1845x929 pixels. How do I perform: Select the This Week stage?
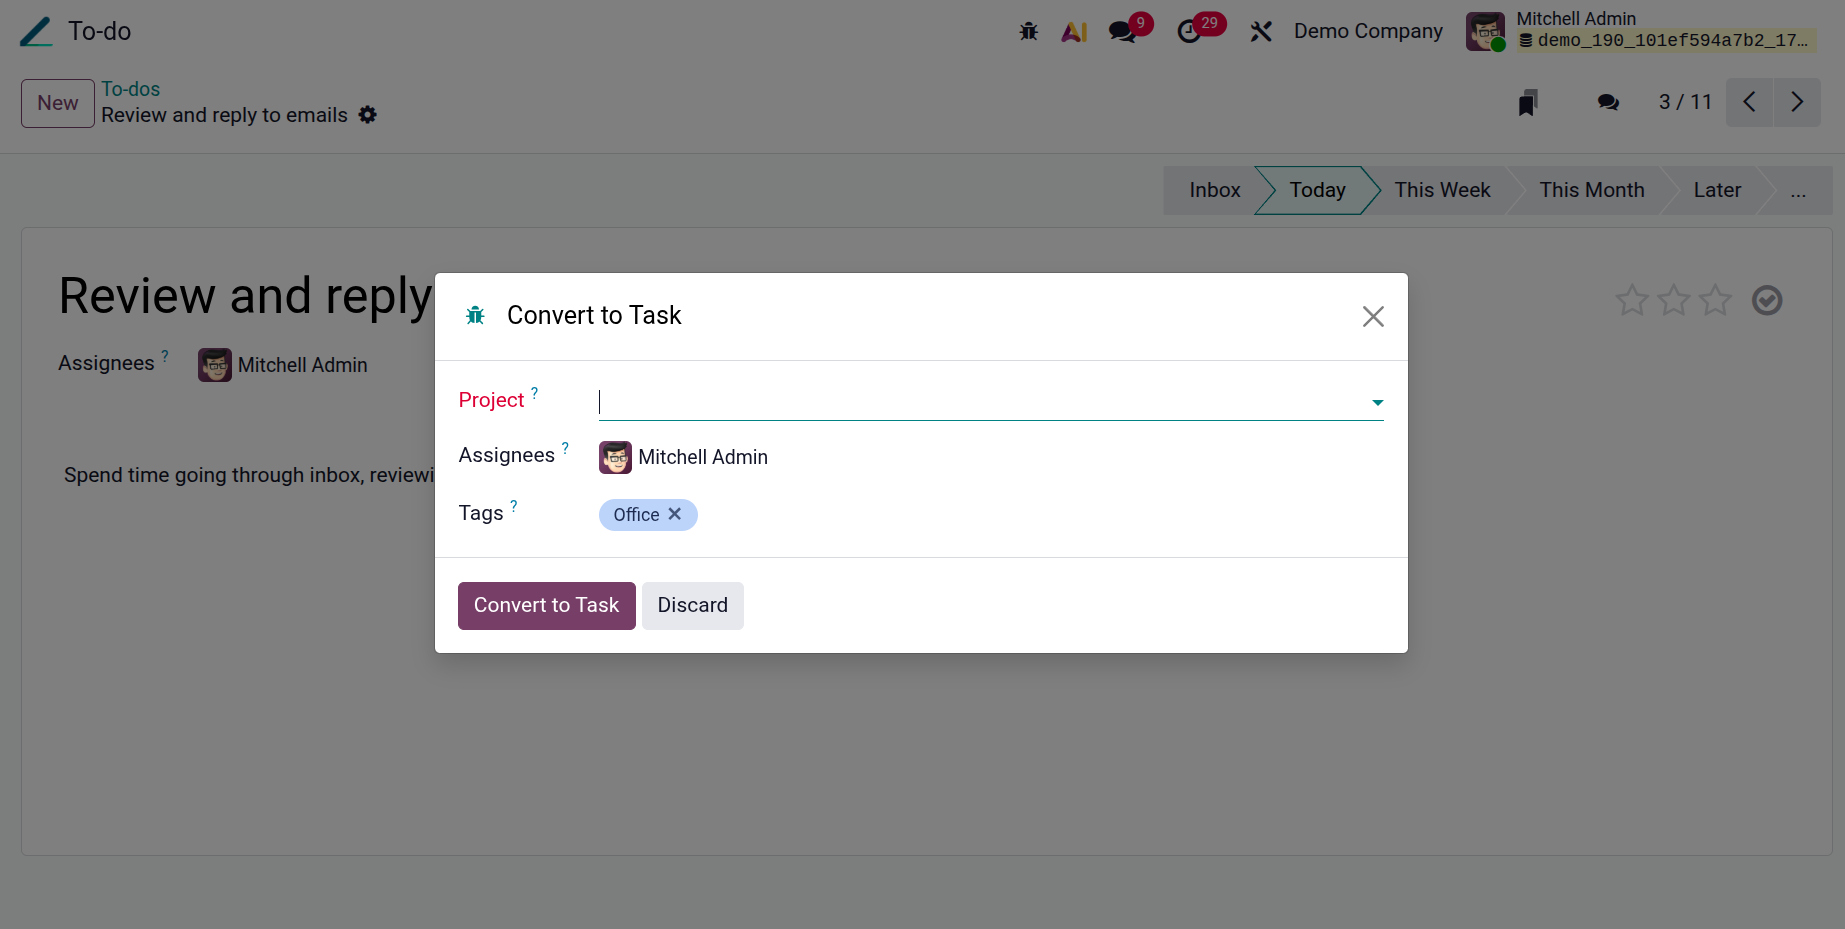click(x=1442, y=191)
